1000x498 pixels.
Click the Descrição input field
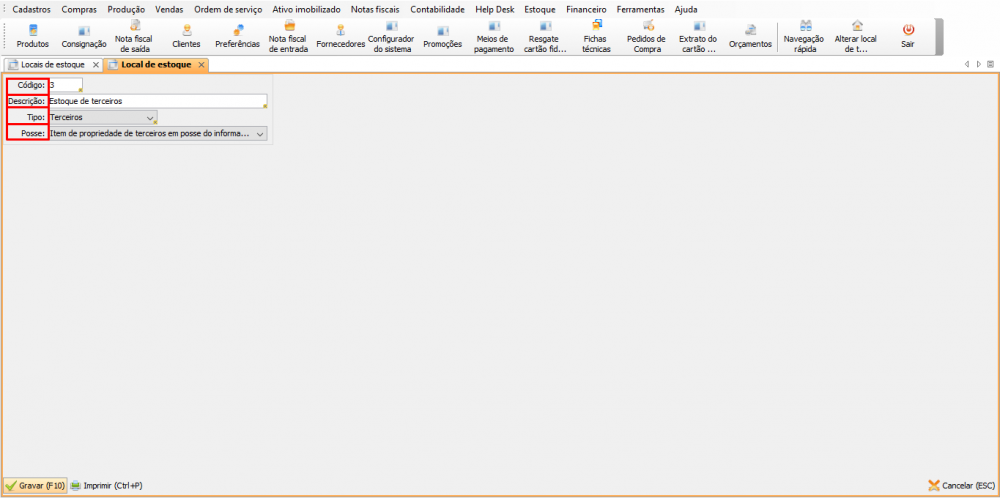coord(155,101)
